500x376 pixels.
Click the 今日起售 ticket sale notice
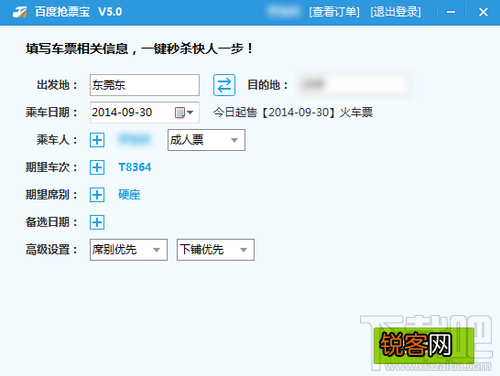(293, 112)
